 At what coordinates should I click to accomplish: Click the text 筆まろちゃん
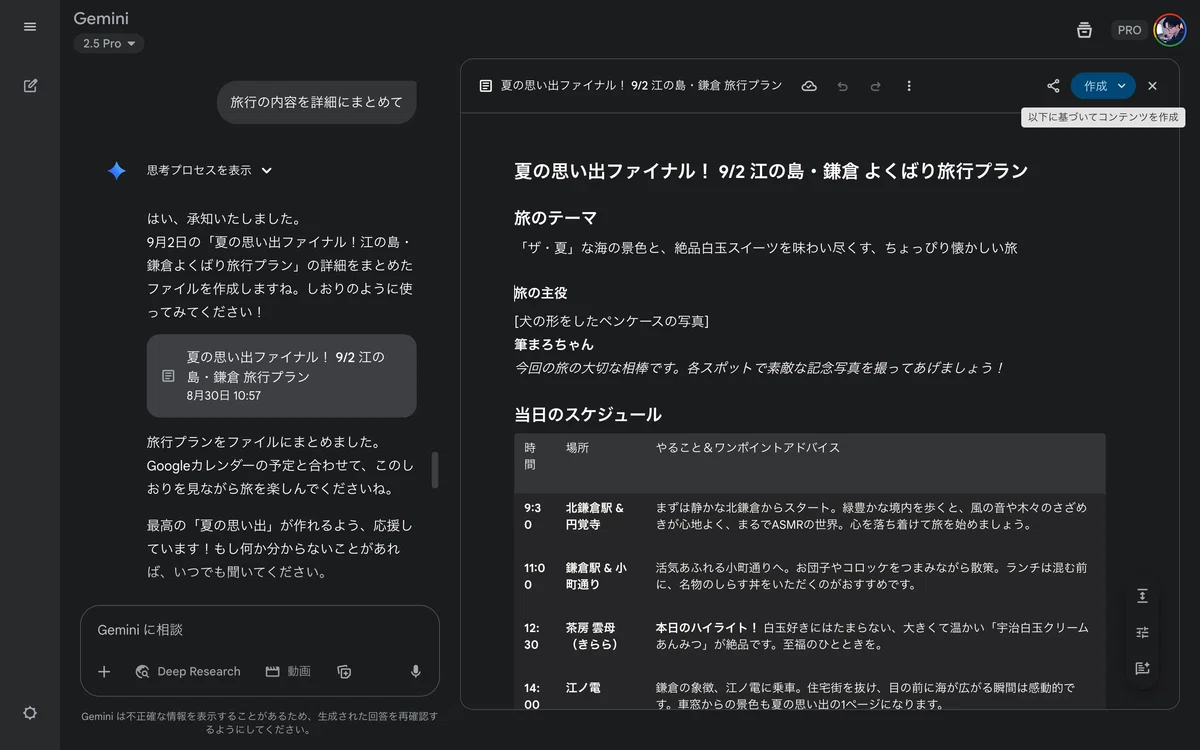(x=554, y=344)
